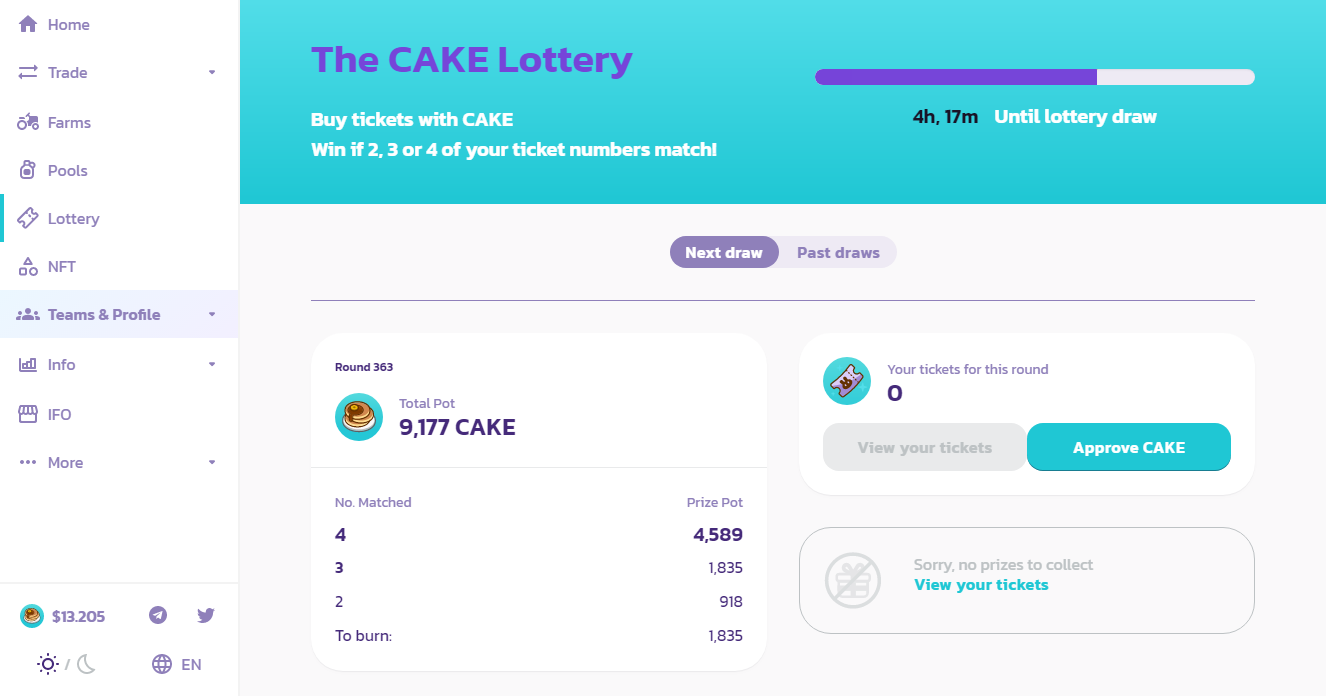Switch to light mode with sun icon
Image resolution: width=1326 pixels, height=696 pixels.
coord(48,664)
